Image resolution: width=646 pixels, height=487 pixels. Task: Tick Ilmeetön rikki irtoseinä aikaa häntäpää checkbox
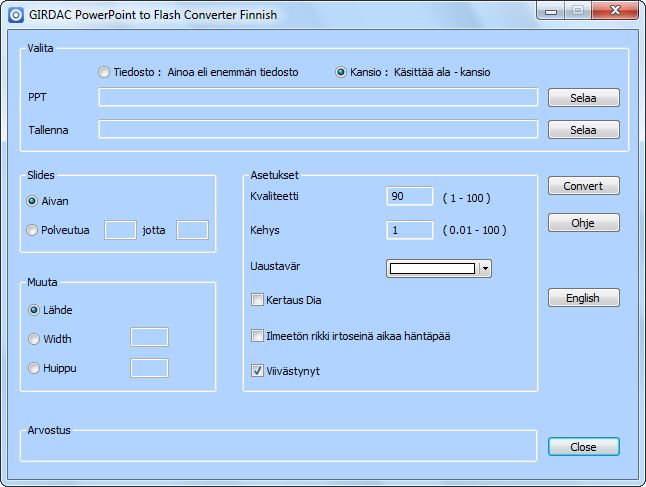click(257, 336)
